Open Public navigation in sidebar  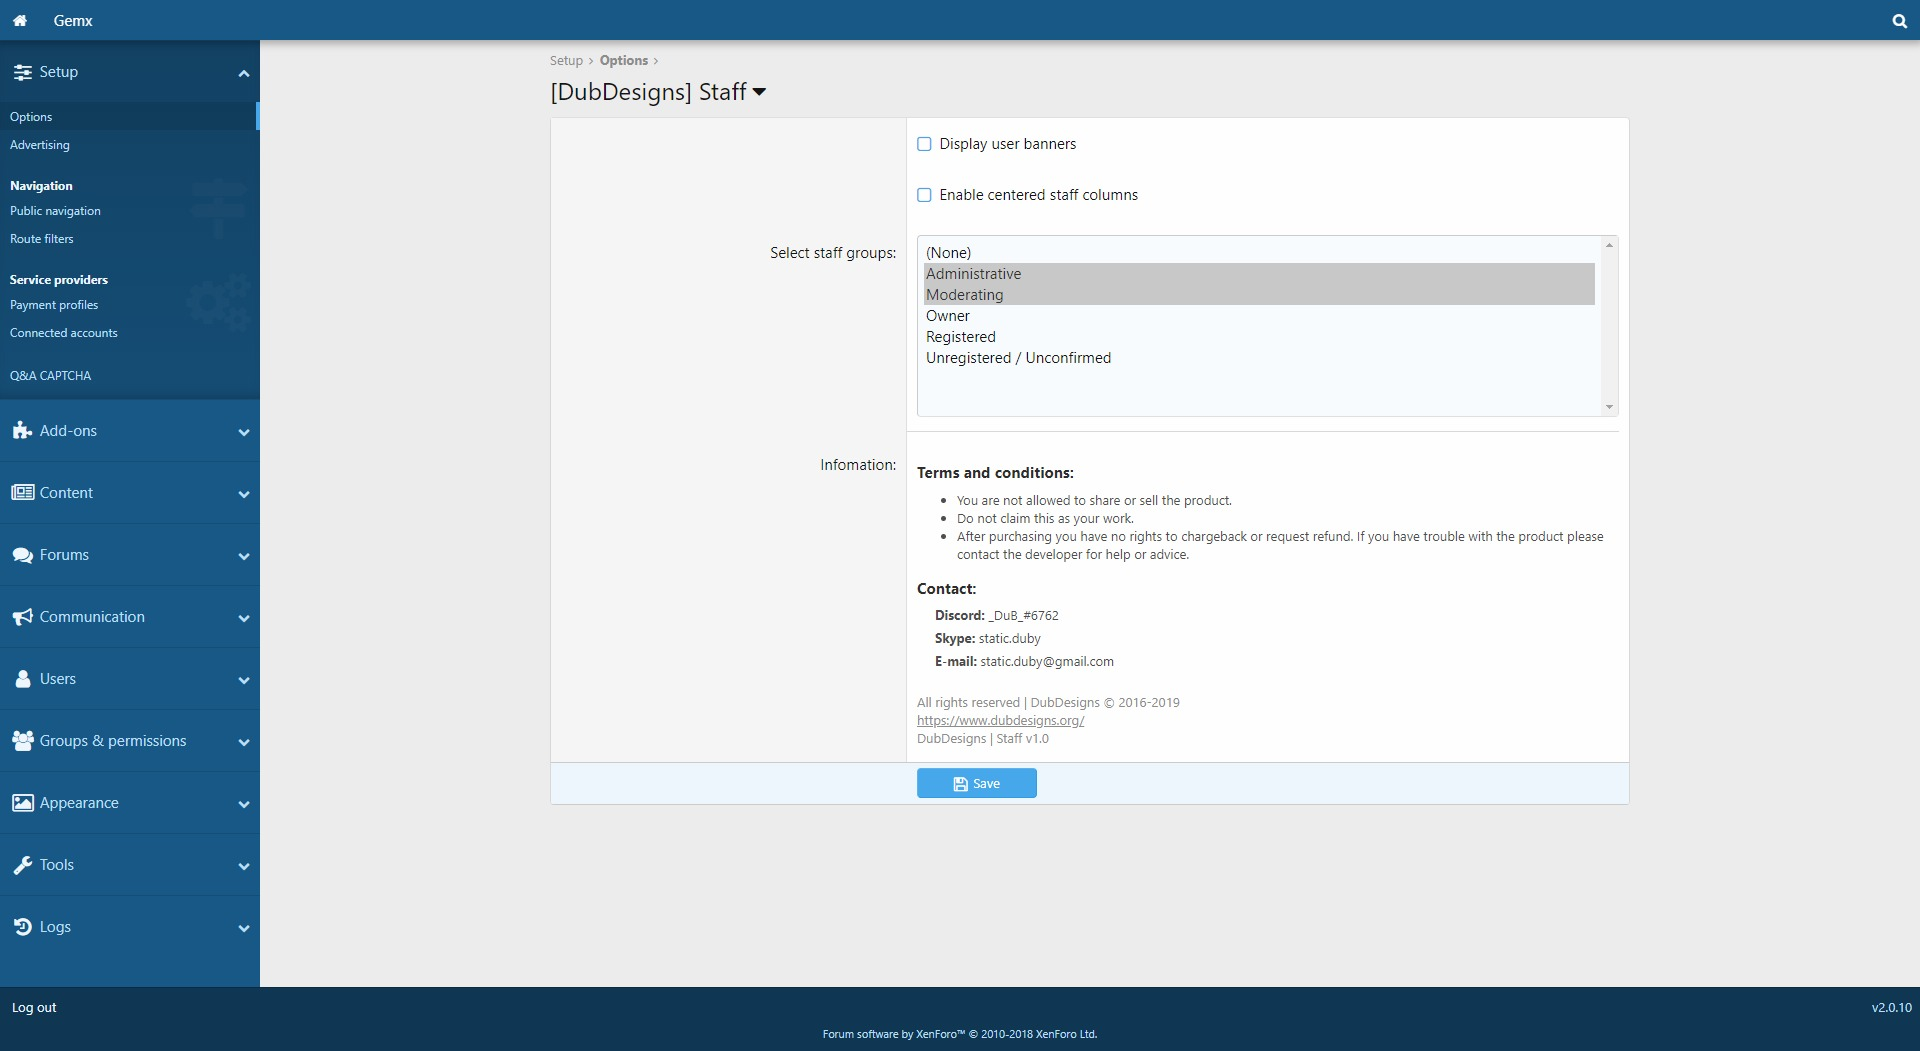55,211
